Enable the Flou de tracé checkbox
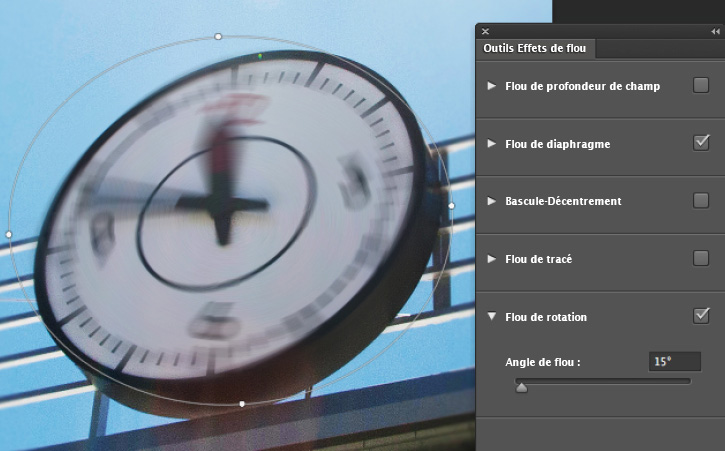725x451 pixels. coord(701,258)
